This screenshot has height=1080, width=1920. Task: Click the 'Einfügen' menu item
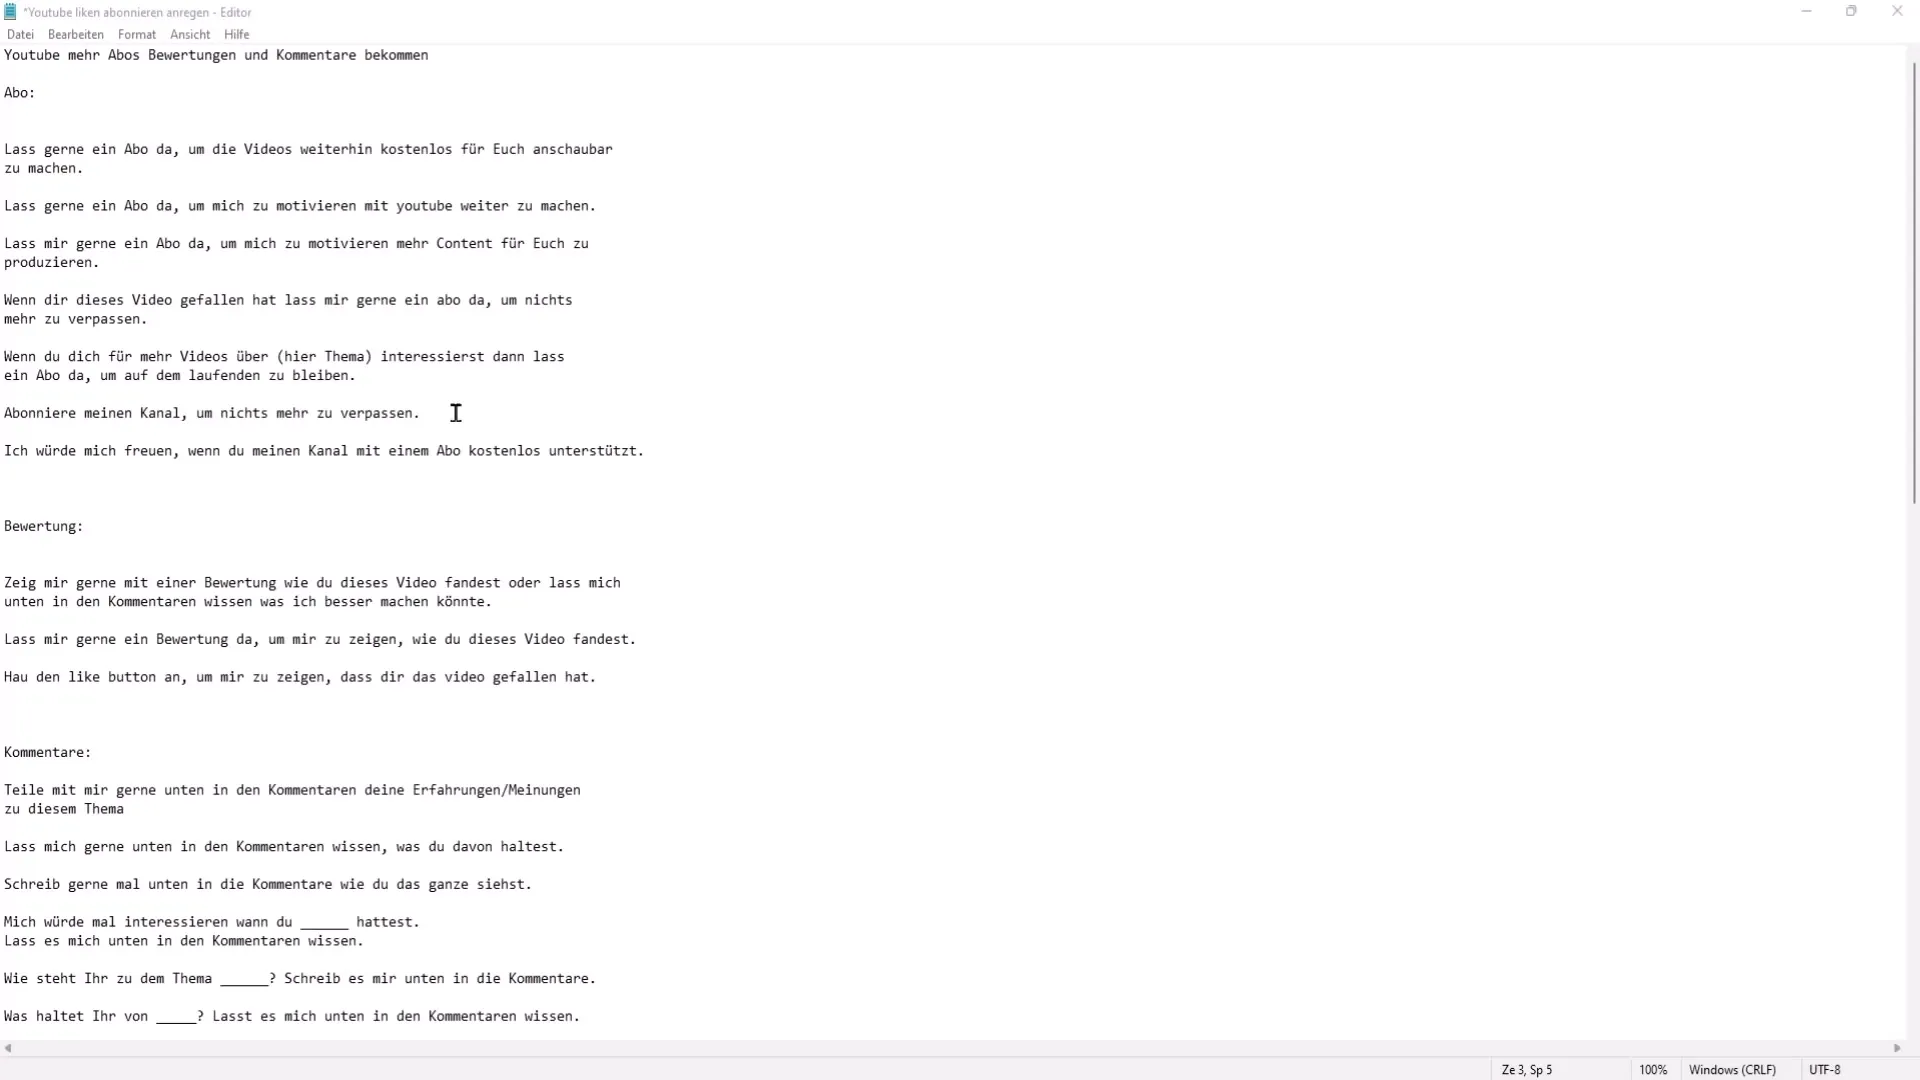(x=75, y=33)
